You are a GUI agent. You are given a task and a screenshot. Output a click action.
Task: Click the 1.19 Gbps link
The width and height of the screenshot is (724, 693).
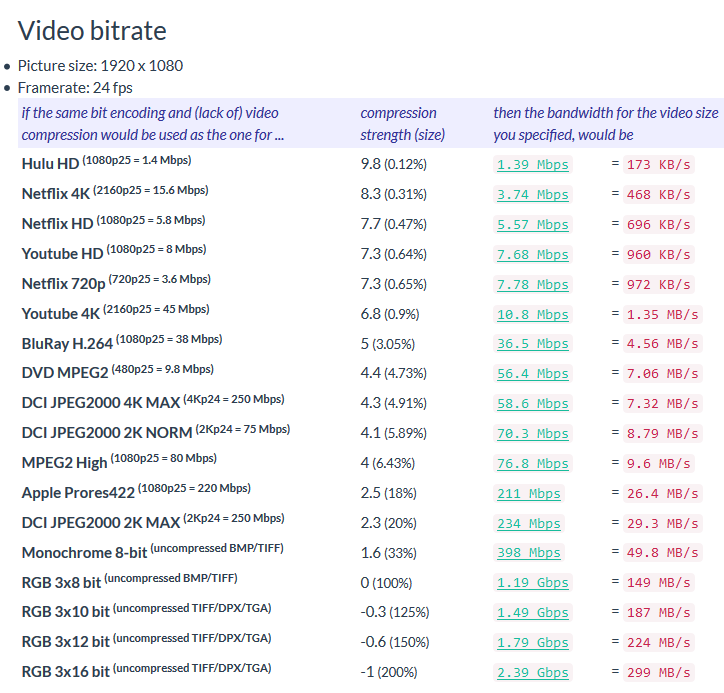[x=532, y=583]
